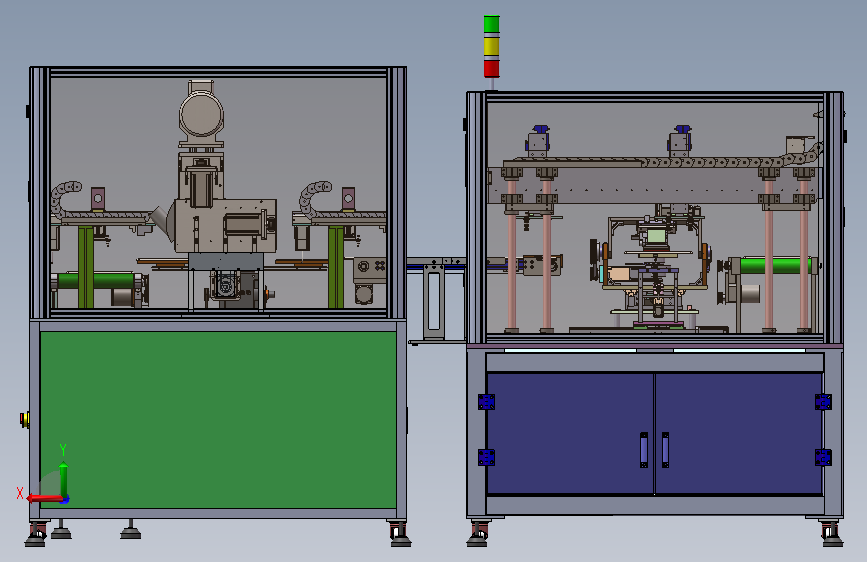Select the right blue cabinet door

[x=739, y=433]
